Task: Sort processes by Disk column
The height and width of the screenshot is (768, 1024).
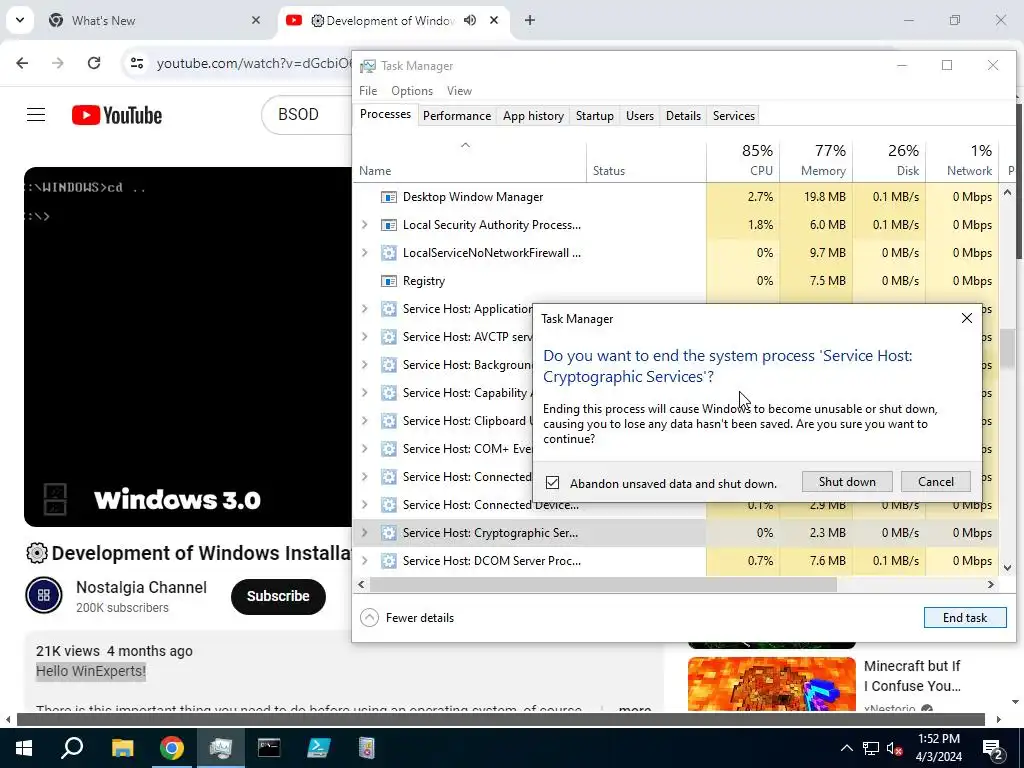Action: point(889,160)
